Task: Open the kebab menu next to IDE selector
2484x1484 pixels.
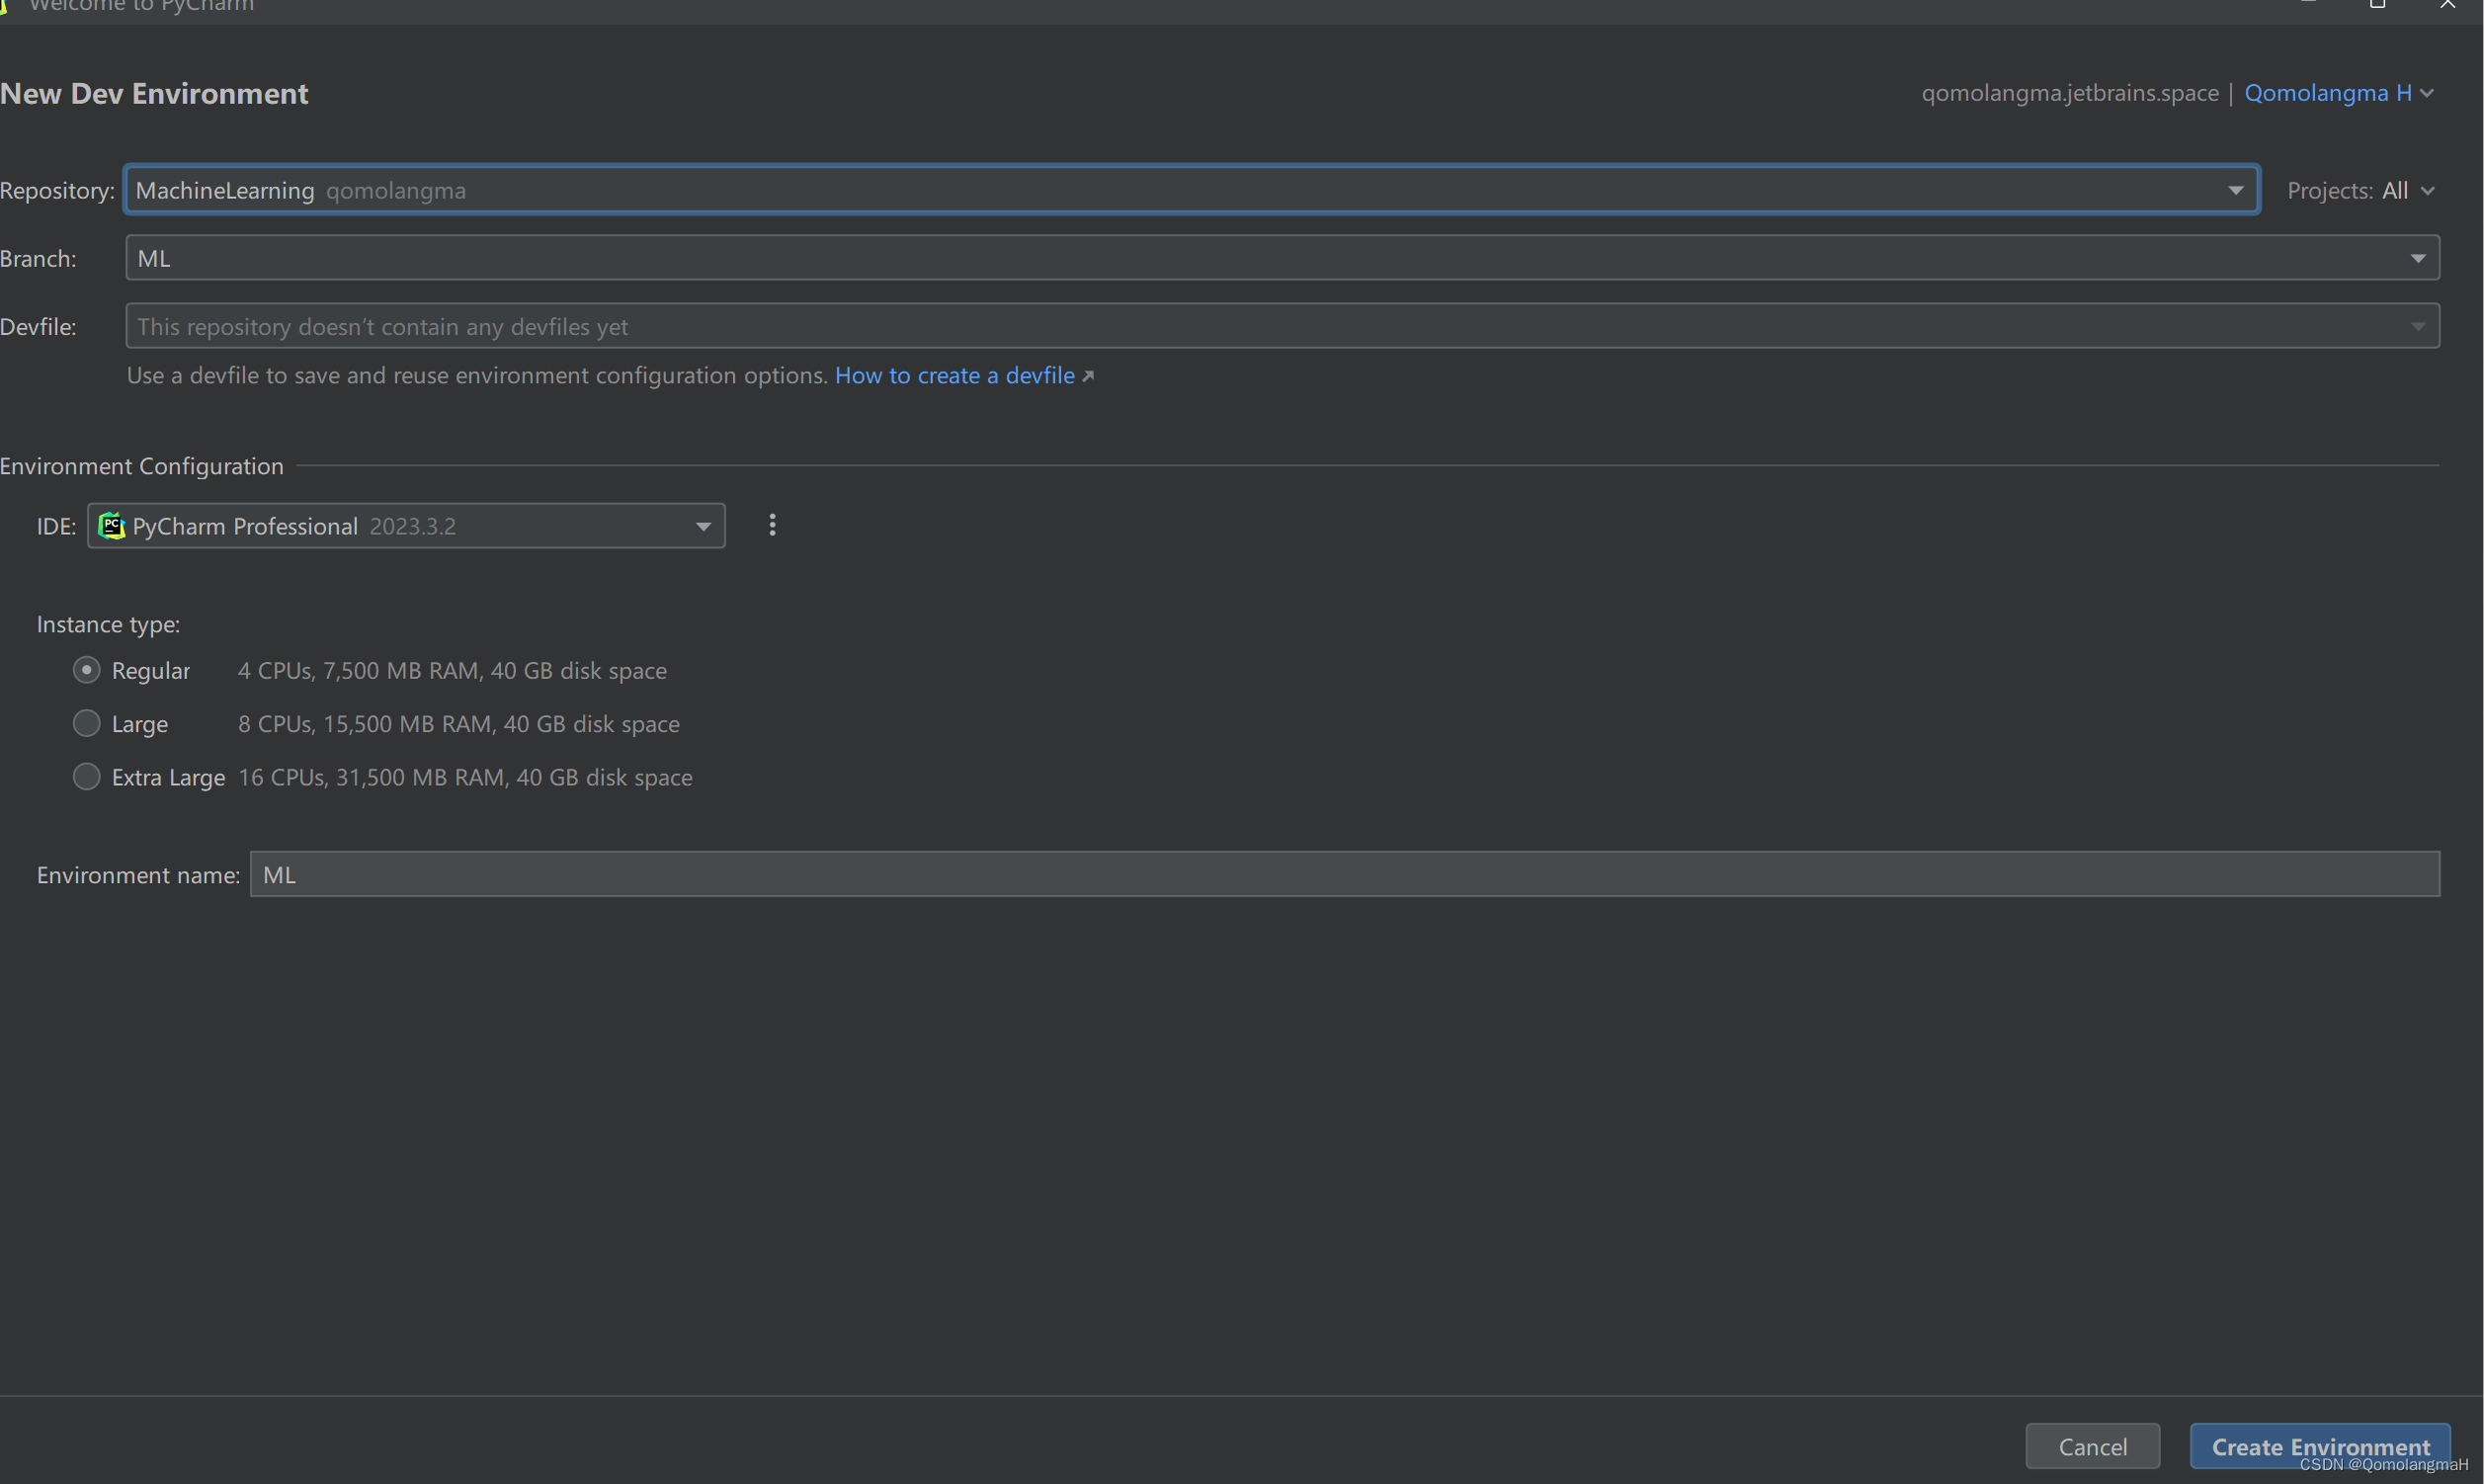Action: pos(772,525)
